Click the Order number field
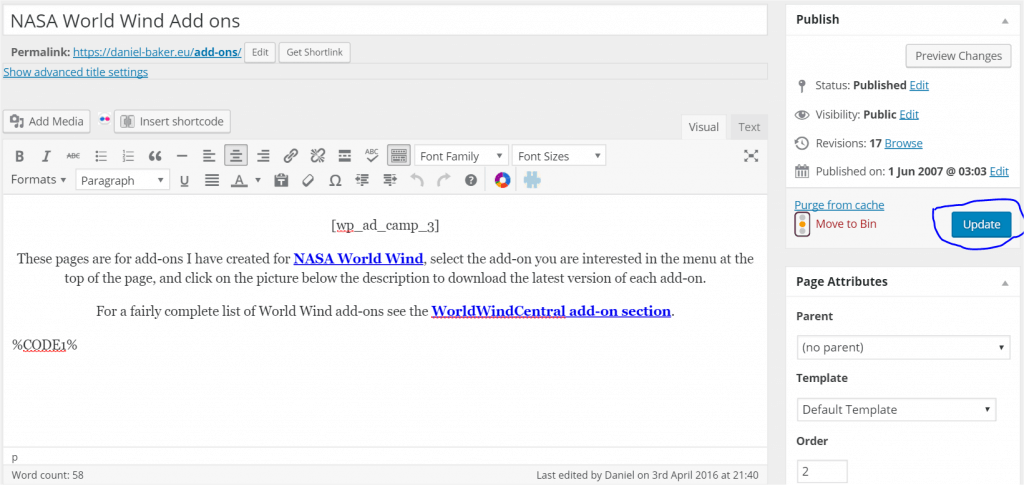The height and width of the screenshot is (485, 1024). pyautogui.click(x=822, y=471)
